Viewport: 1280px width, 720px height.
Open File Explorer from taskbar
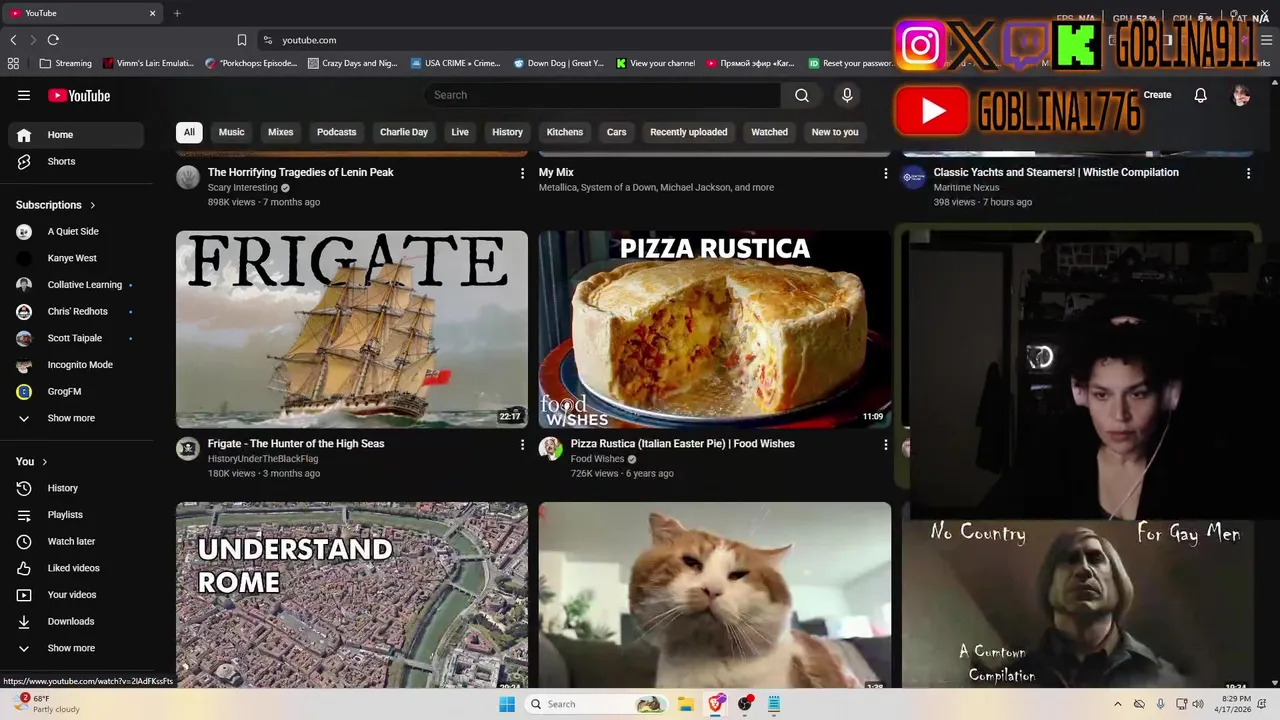686,704
